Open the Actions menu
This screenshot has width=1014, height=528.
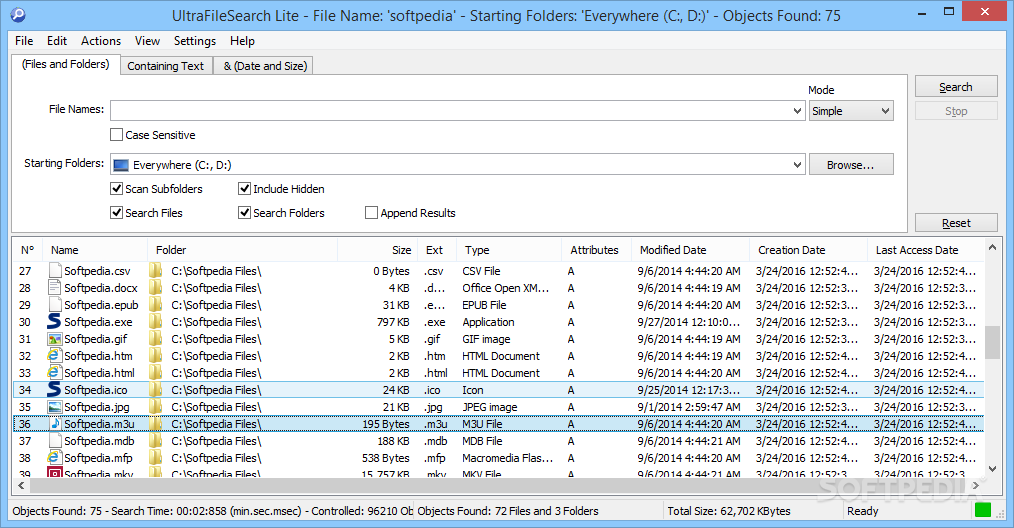101,41
